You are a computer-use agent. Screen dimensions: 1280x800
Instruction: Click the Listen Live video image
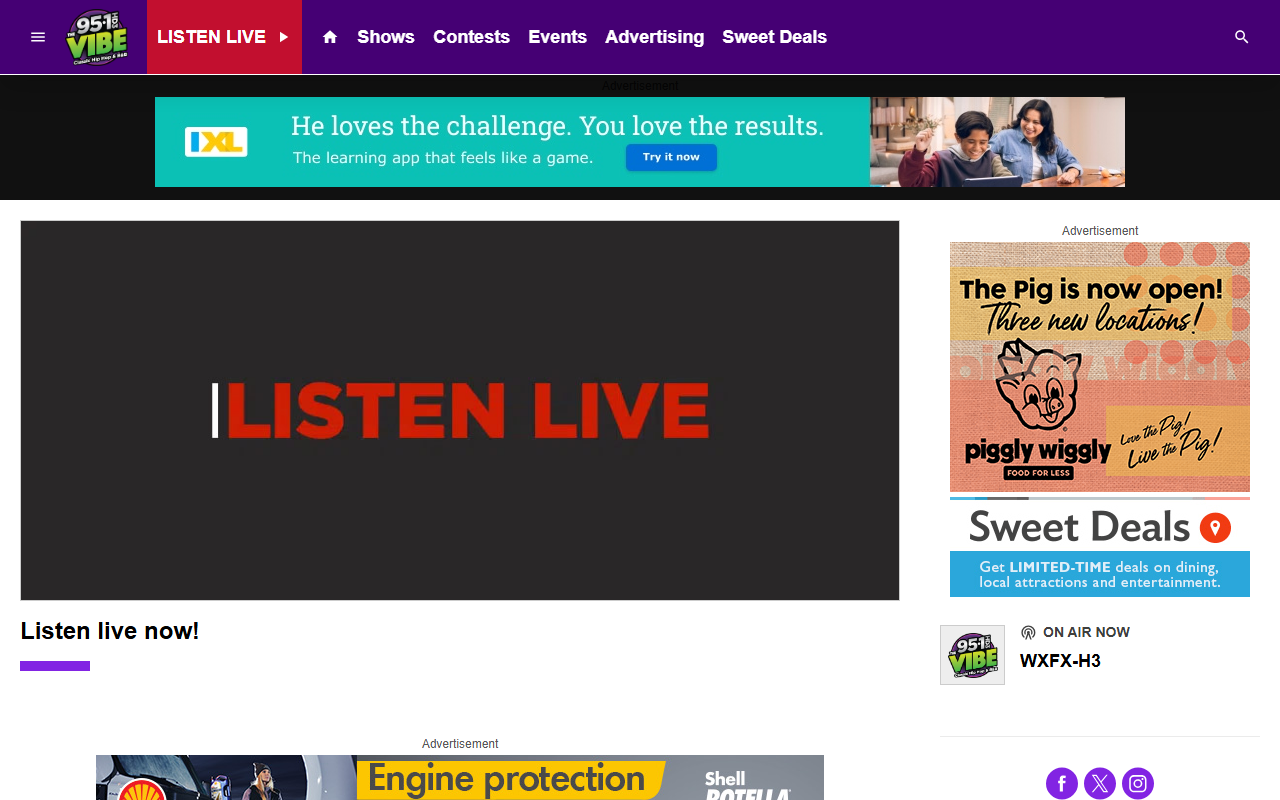(x=460, y=410)
